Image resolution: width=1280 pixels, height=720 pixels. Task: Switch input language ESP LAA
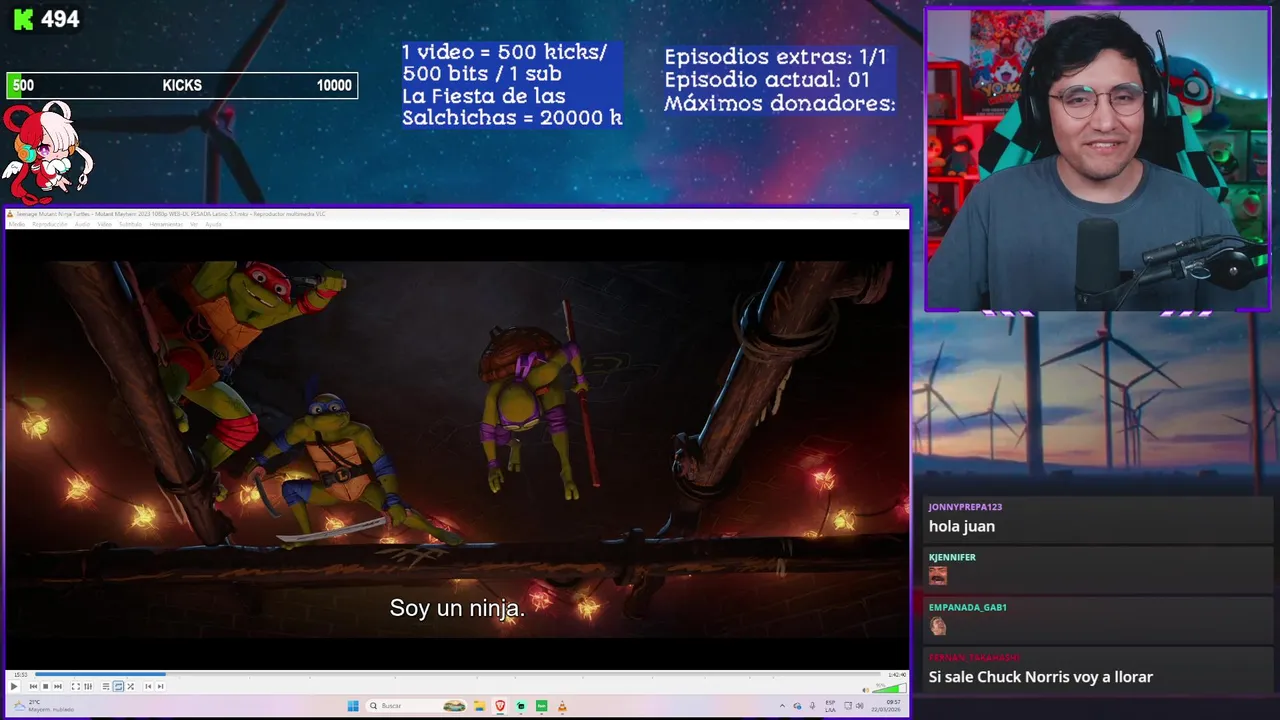(x=830, y=706)
